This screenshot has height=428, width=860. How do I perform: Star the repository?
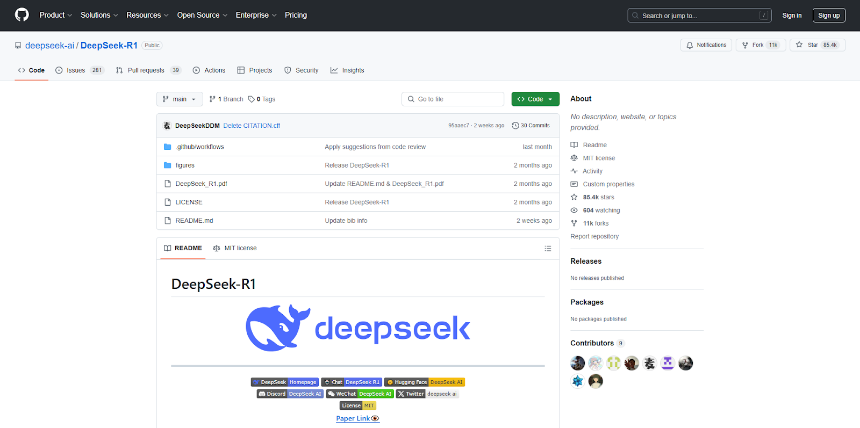click(817, 45)
